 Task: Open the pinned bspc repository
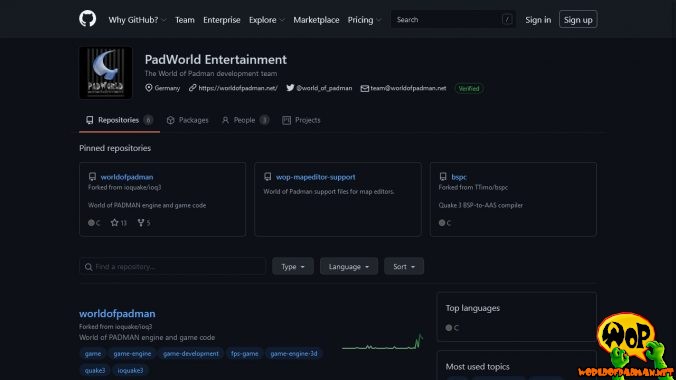(459, 177)
